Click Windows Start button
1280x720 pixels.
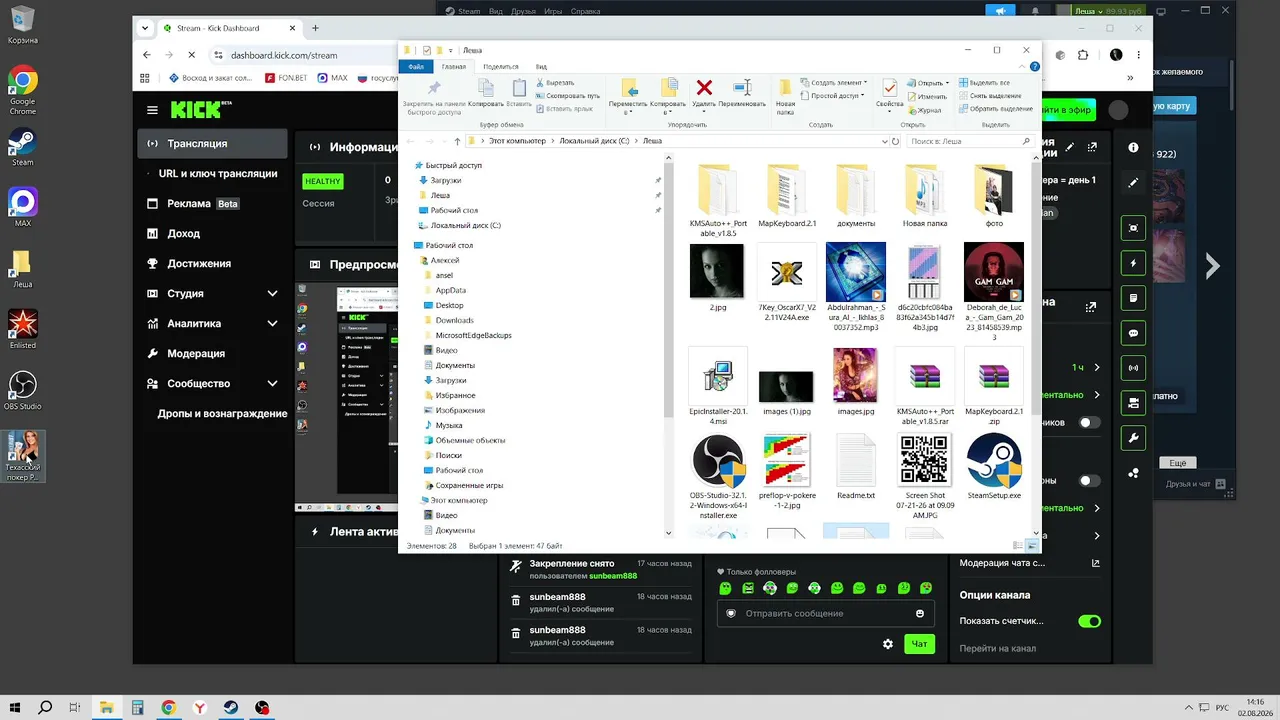point(15,708)
